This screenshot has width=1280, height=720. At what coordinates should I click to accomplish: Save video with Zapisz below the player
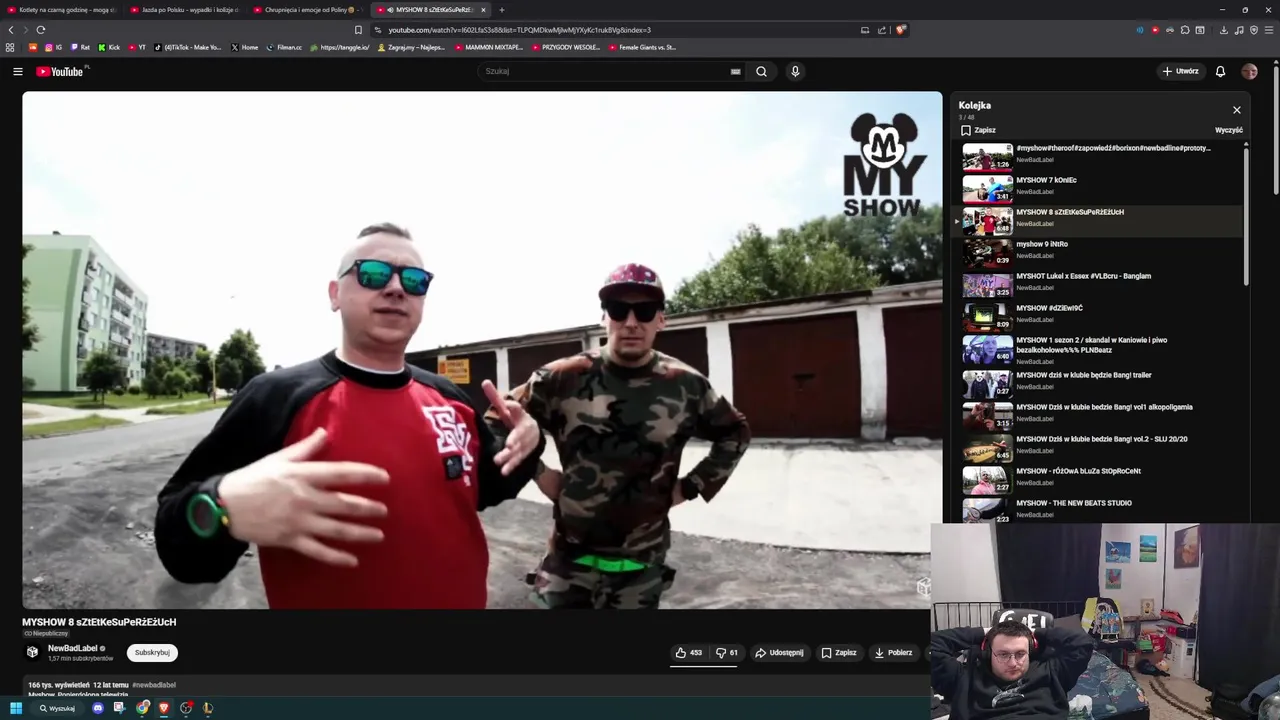point(839,652)
